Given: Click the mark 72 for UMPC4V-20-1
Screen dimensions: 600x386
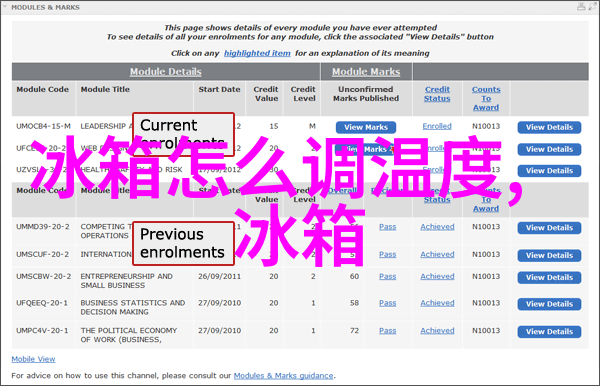Looking at the screenshot, I should click(354, 331).
